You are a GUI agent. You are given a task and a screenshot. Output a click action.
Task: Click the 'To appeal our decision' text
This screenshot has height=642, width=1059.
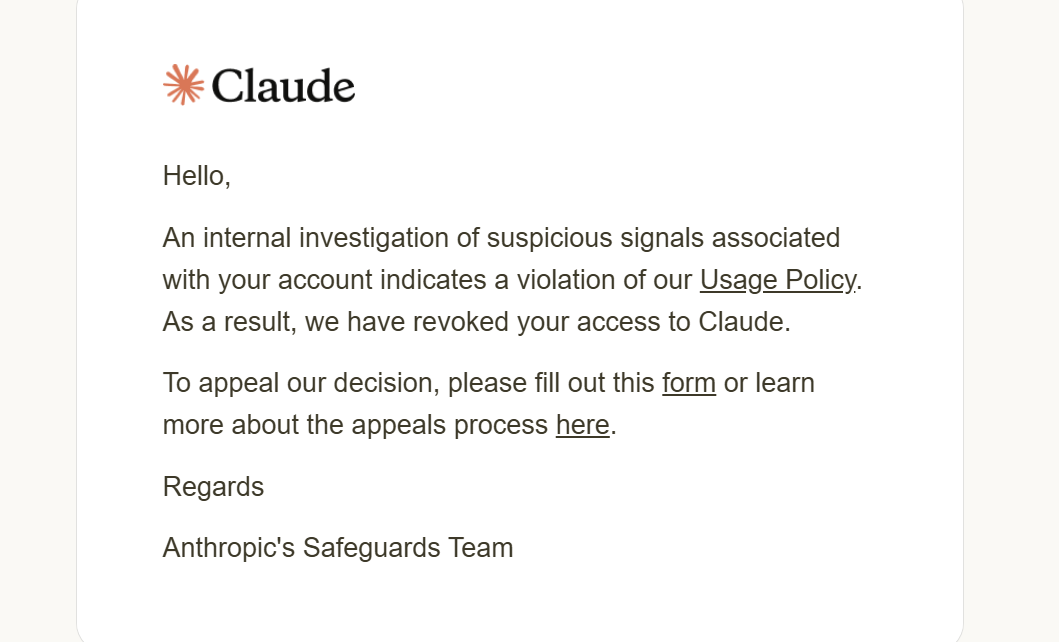click(x=301, y=383)
